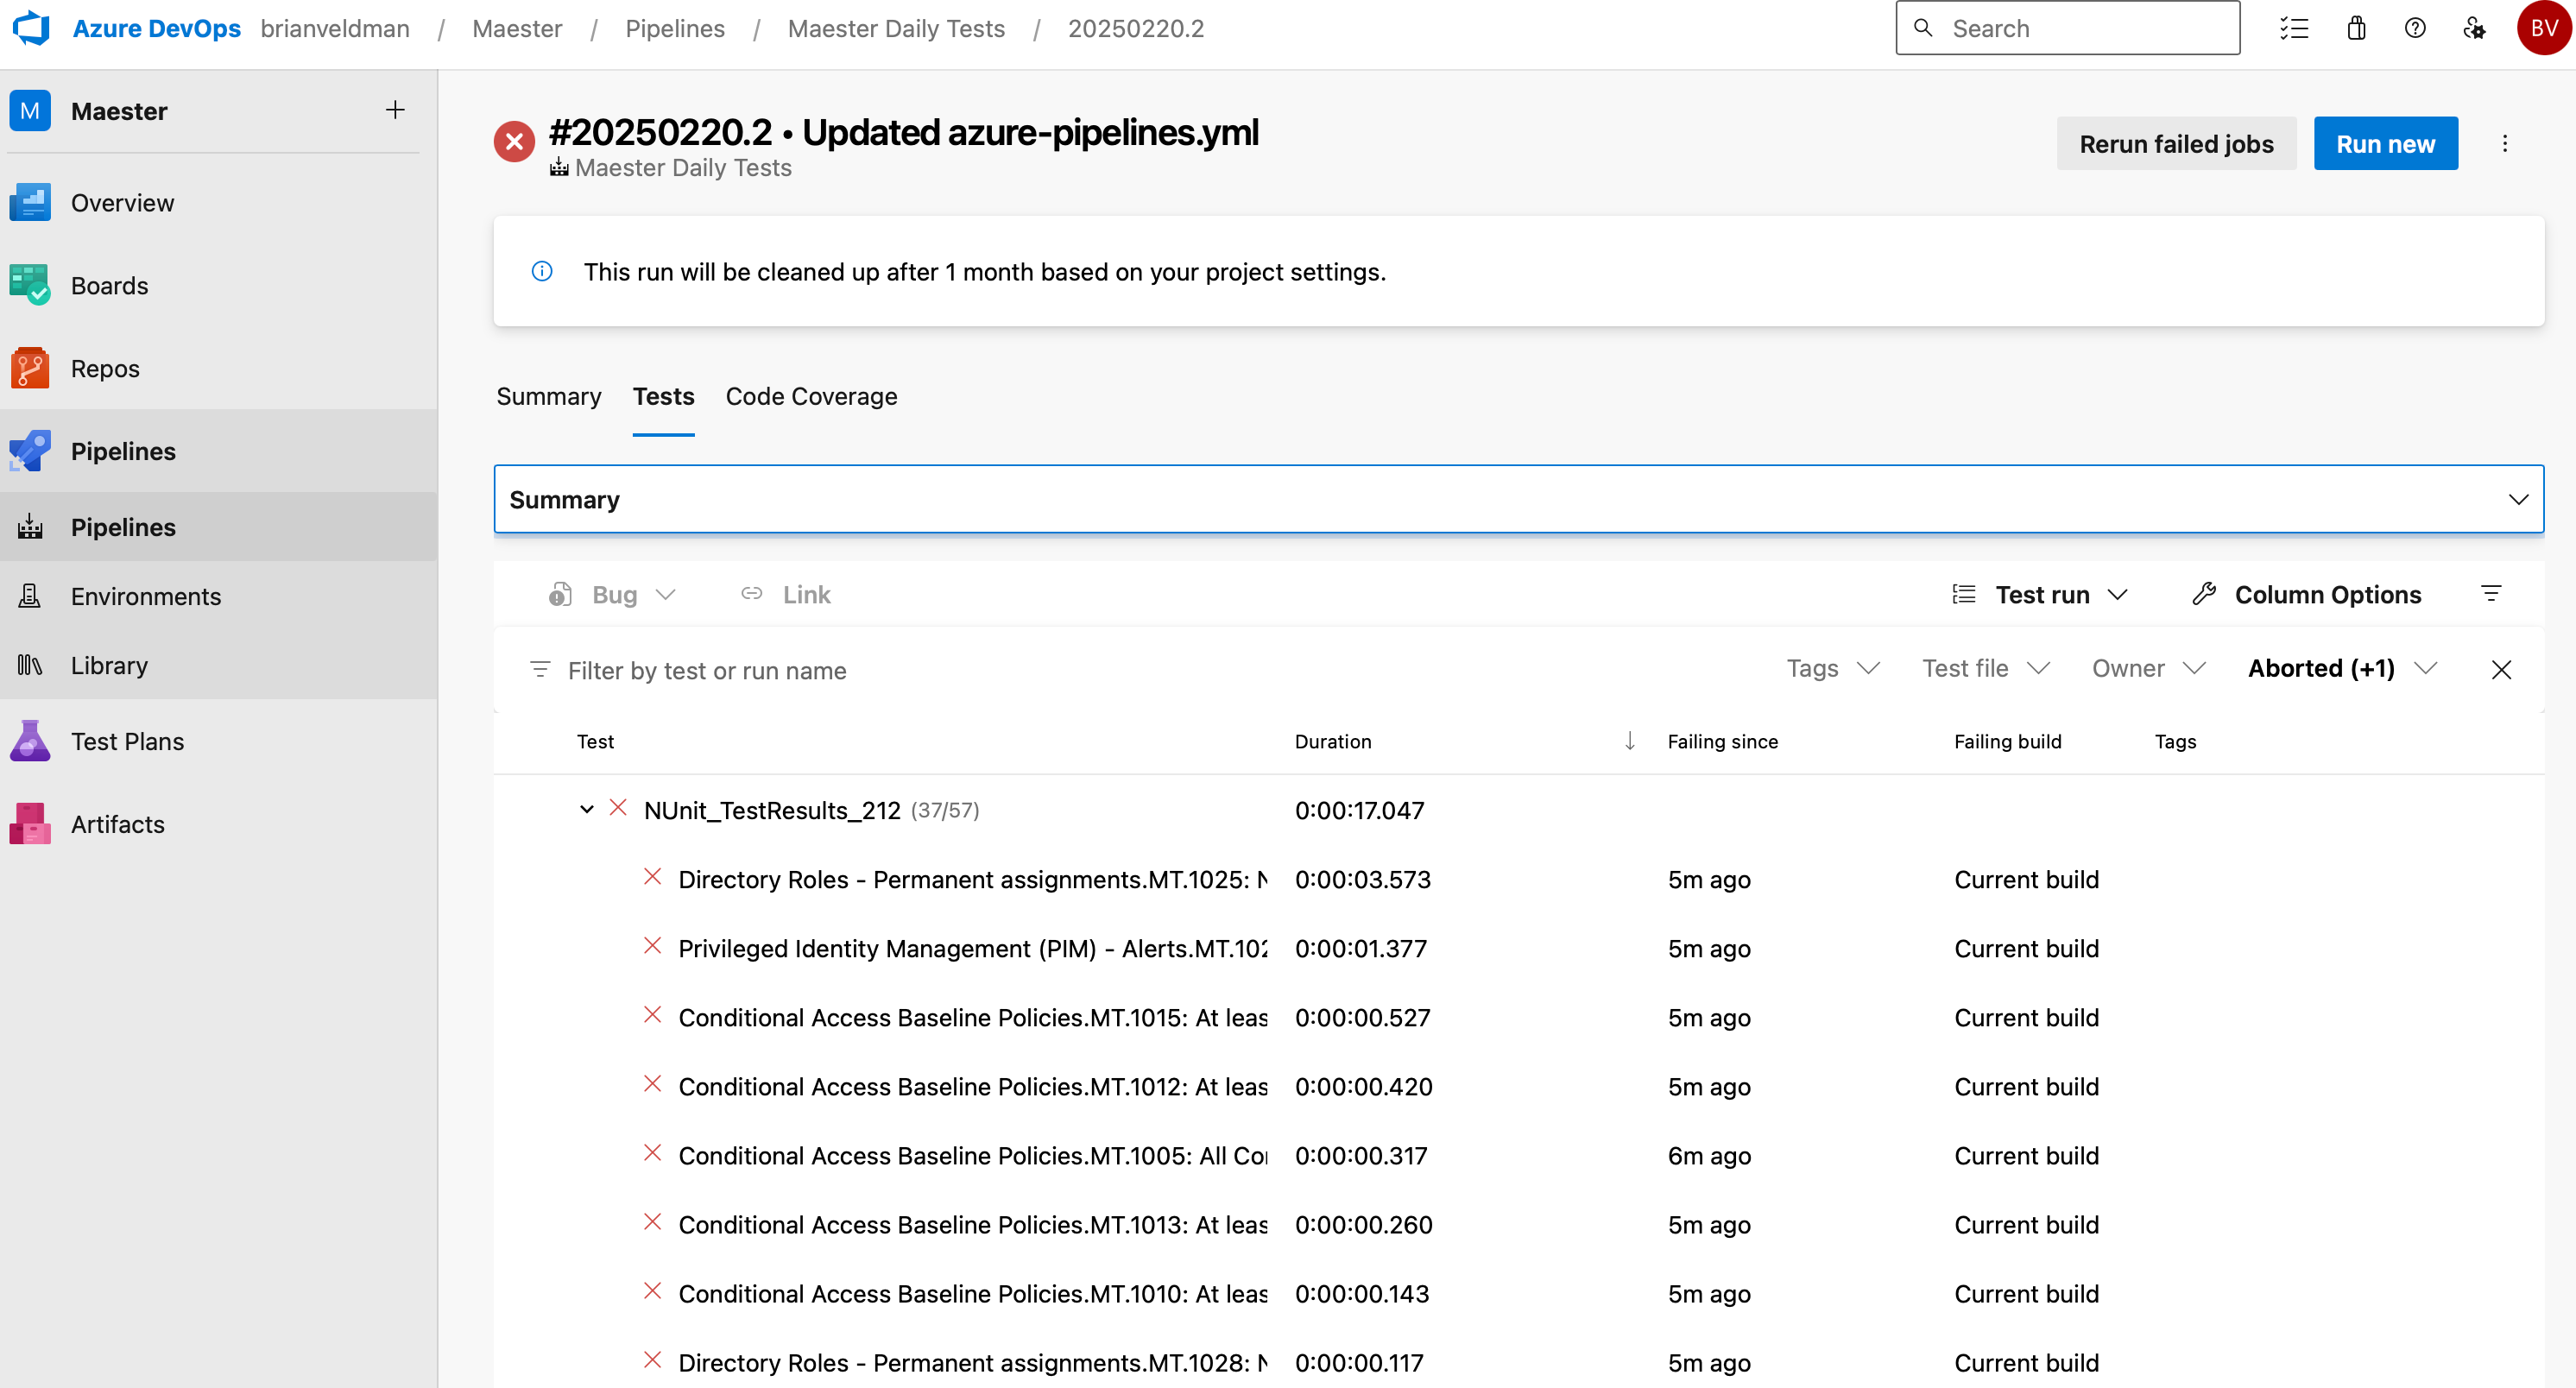Open Boards from the left sidebar
Image resolution: width=2576 pixels, height=1388 pixels.
click(109, 285)
